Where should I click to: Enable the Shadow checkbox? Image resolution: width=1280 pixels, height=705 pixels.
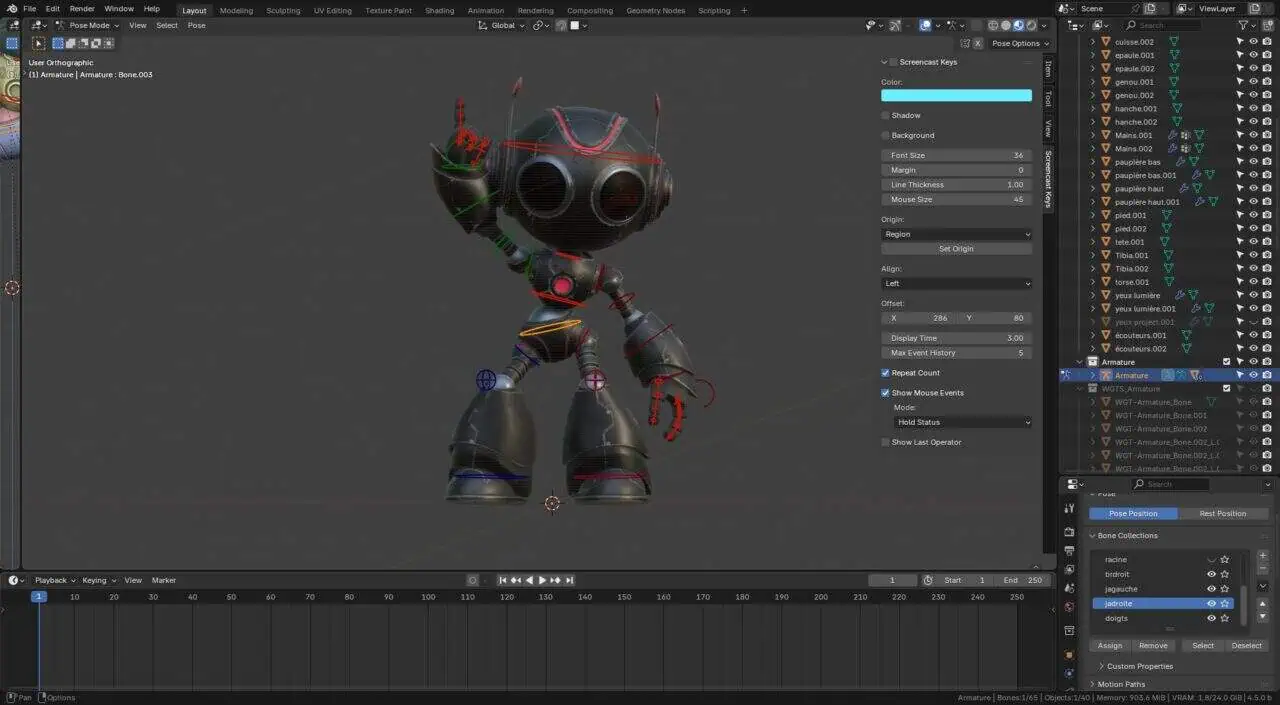886,116
